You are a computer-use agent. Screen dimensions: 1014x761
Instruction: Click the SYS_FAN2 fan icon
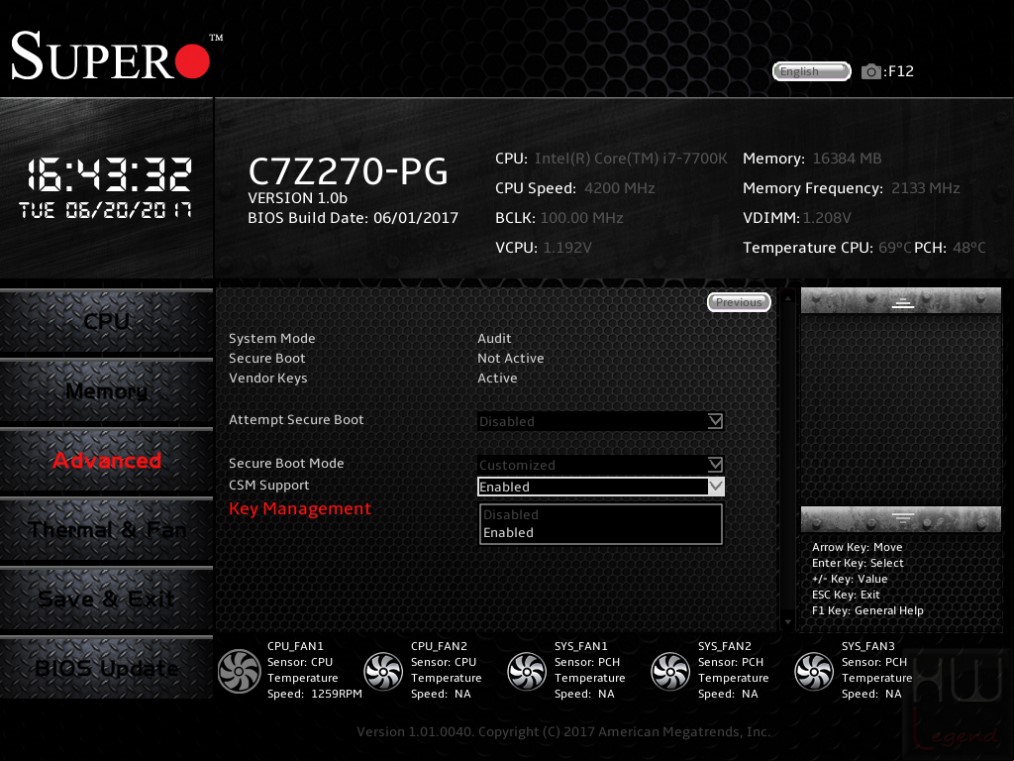(670, 670)
